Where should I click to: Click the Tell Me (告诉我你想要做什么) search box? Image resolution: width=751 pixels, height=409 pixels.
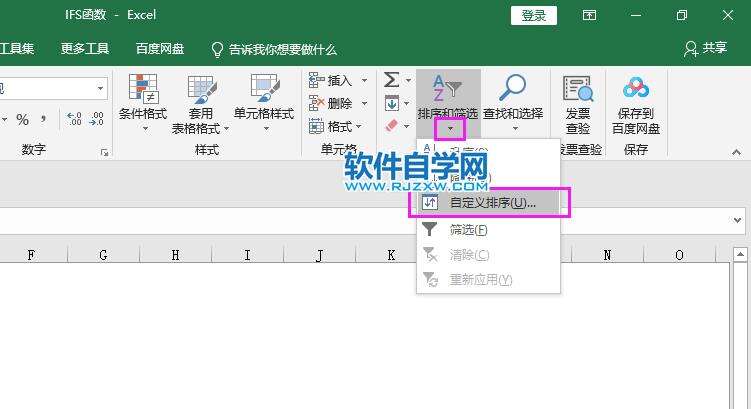click(x=273, y=49)
